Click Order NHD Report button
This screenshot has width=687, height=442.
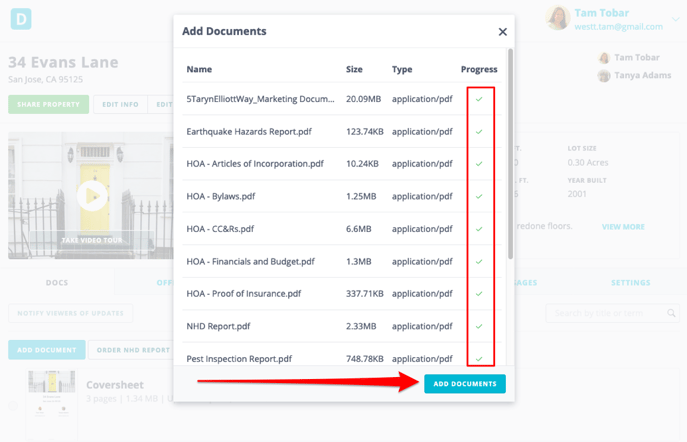click(x=131, y=350)
